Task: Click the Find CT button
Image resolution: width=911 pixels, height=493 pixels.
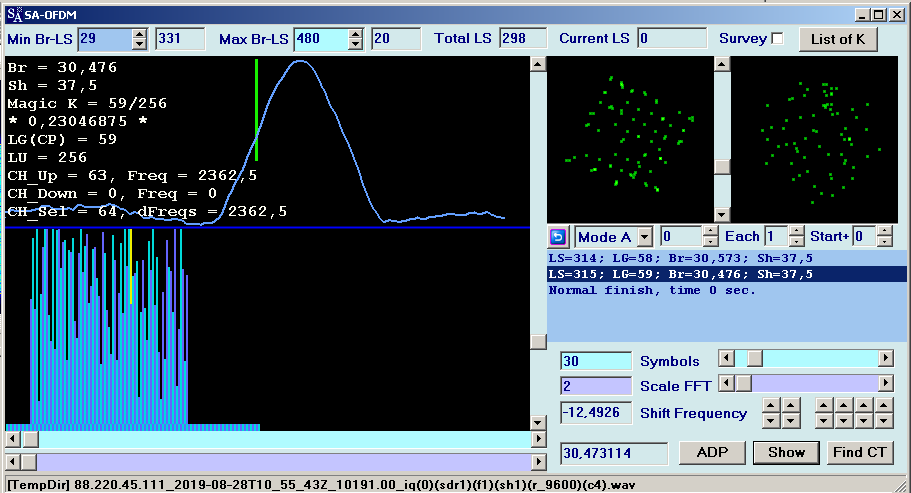Action: 859,452
